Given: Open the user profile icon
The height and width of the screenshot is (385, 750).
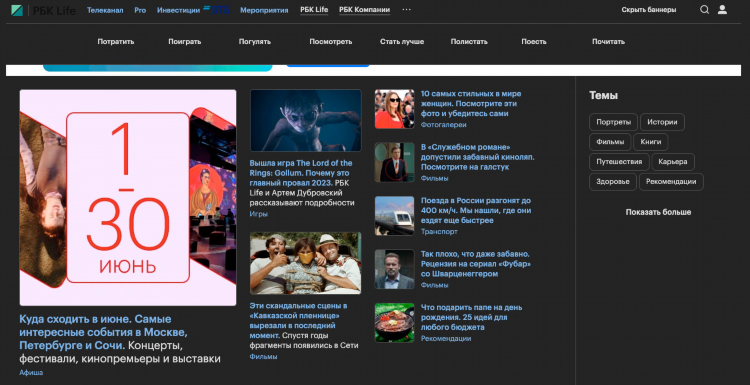Looking at the screenshot, I should (x=722, y=10).
